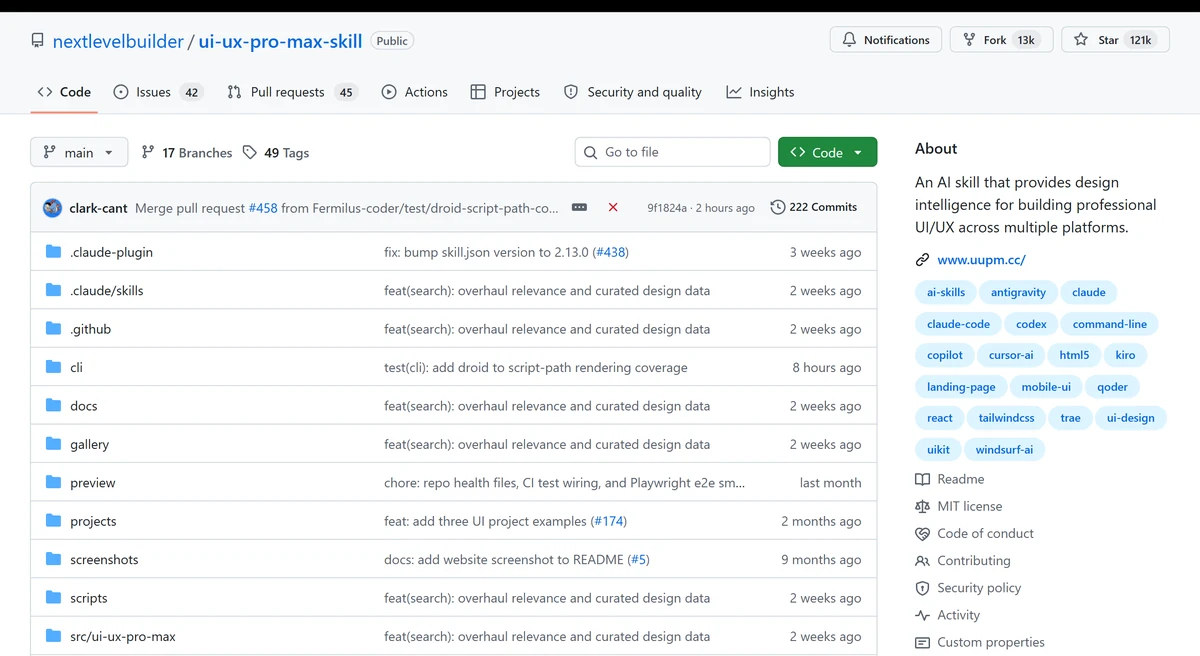Click the Custom properties note icon
This screenshot has width=1200, height=656.
922,642
